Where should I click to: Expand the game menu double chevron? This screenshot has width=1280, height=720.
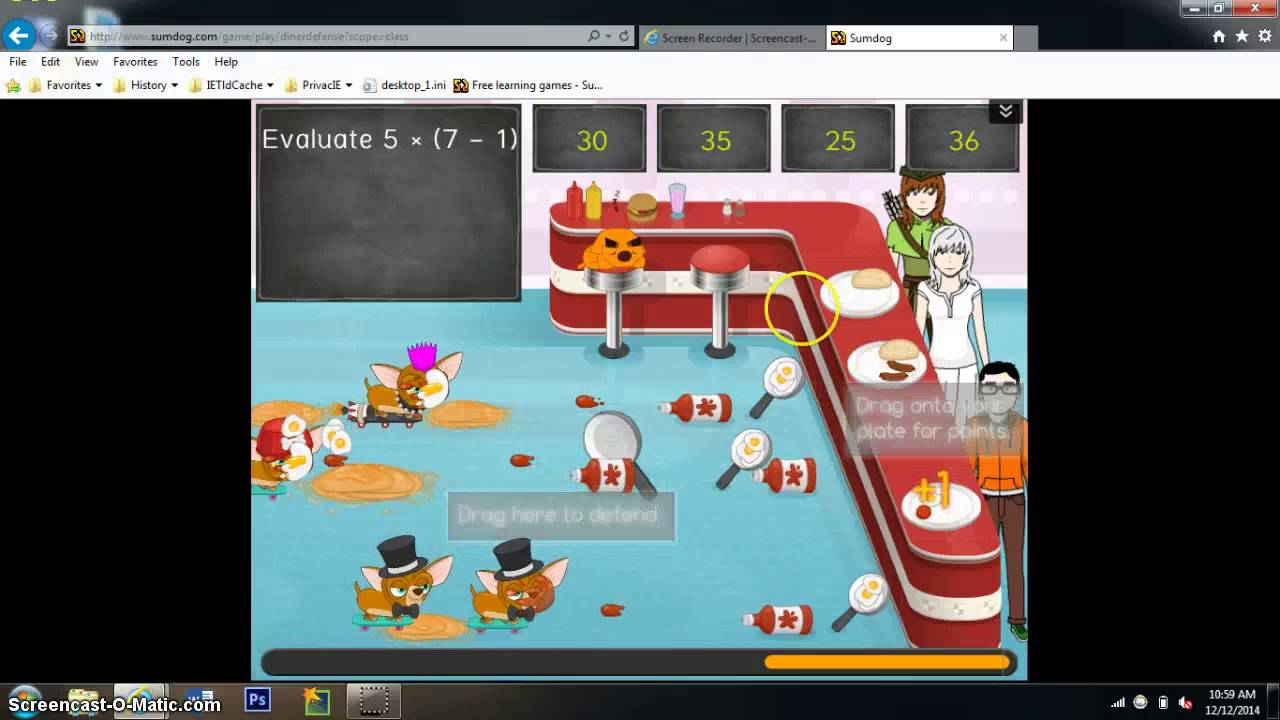1006,112
